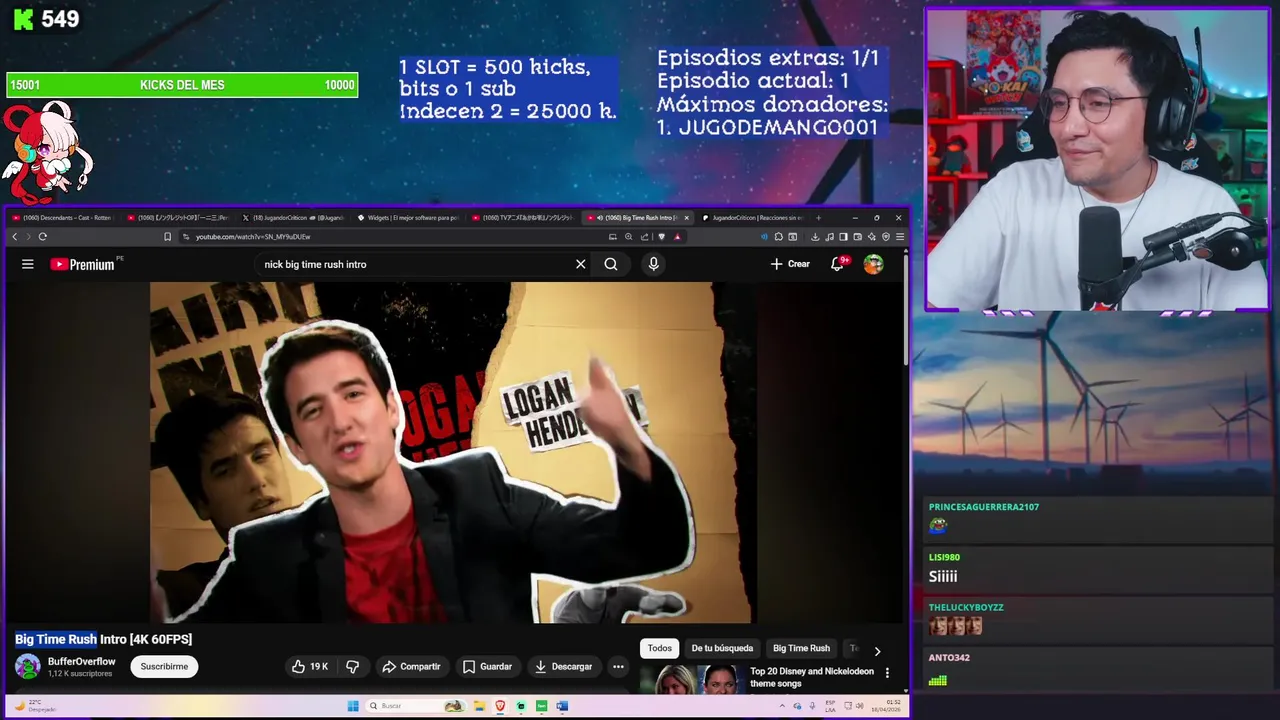Click the video title Big Time Rush Intro
Image resolution: width=1280 pixels, height=720 pixels.
(x=104, y=639)
